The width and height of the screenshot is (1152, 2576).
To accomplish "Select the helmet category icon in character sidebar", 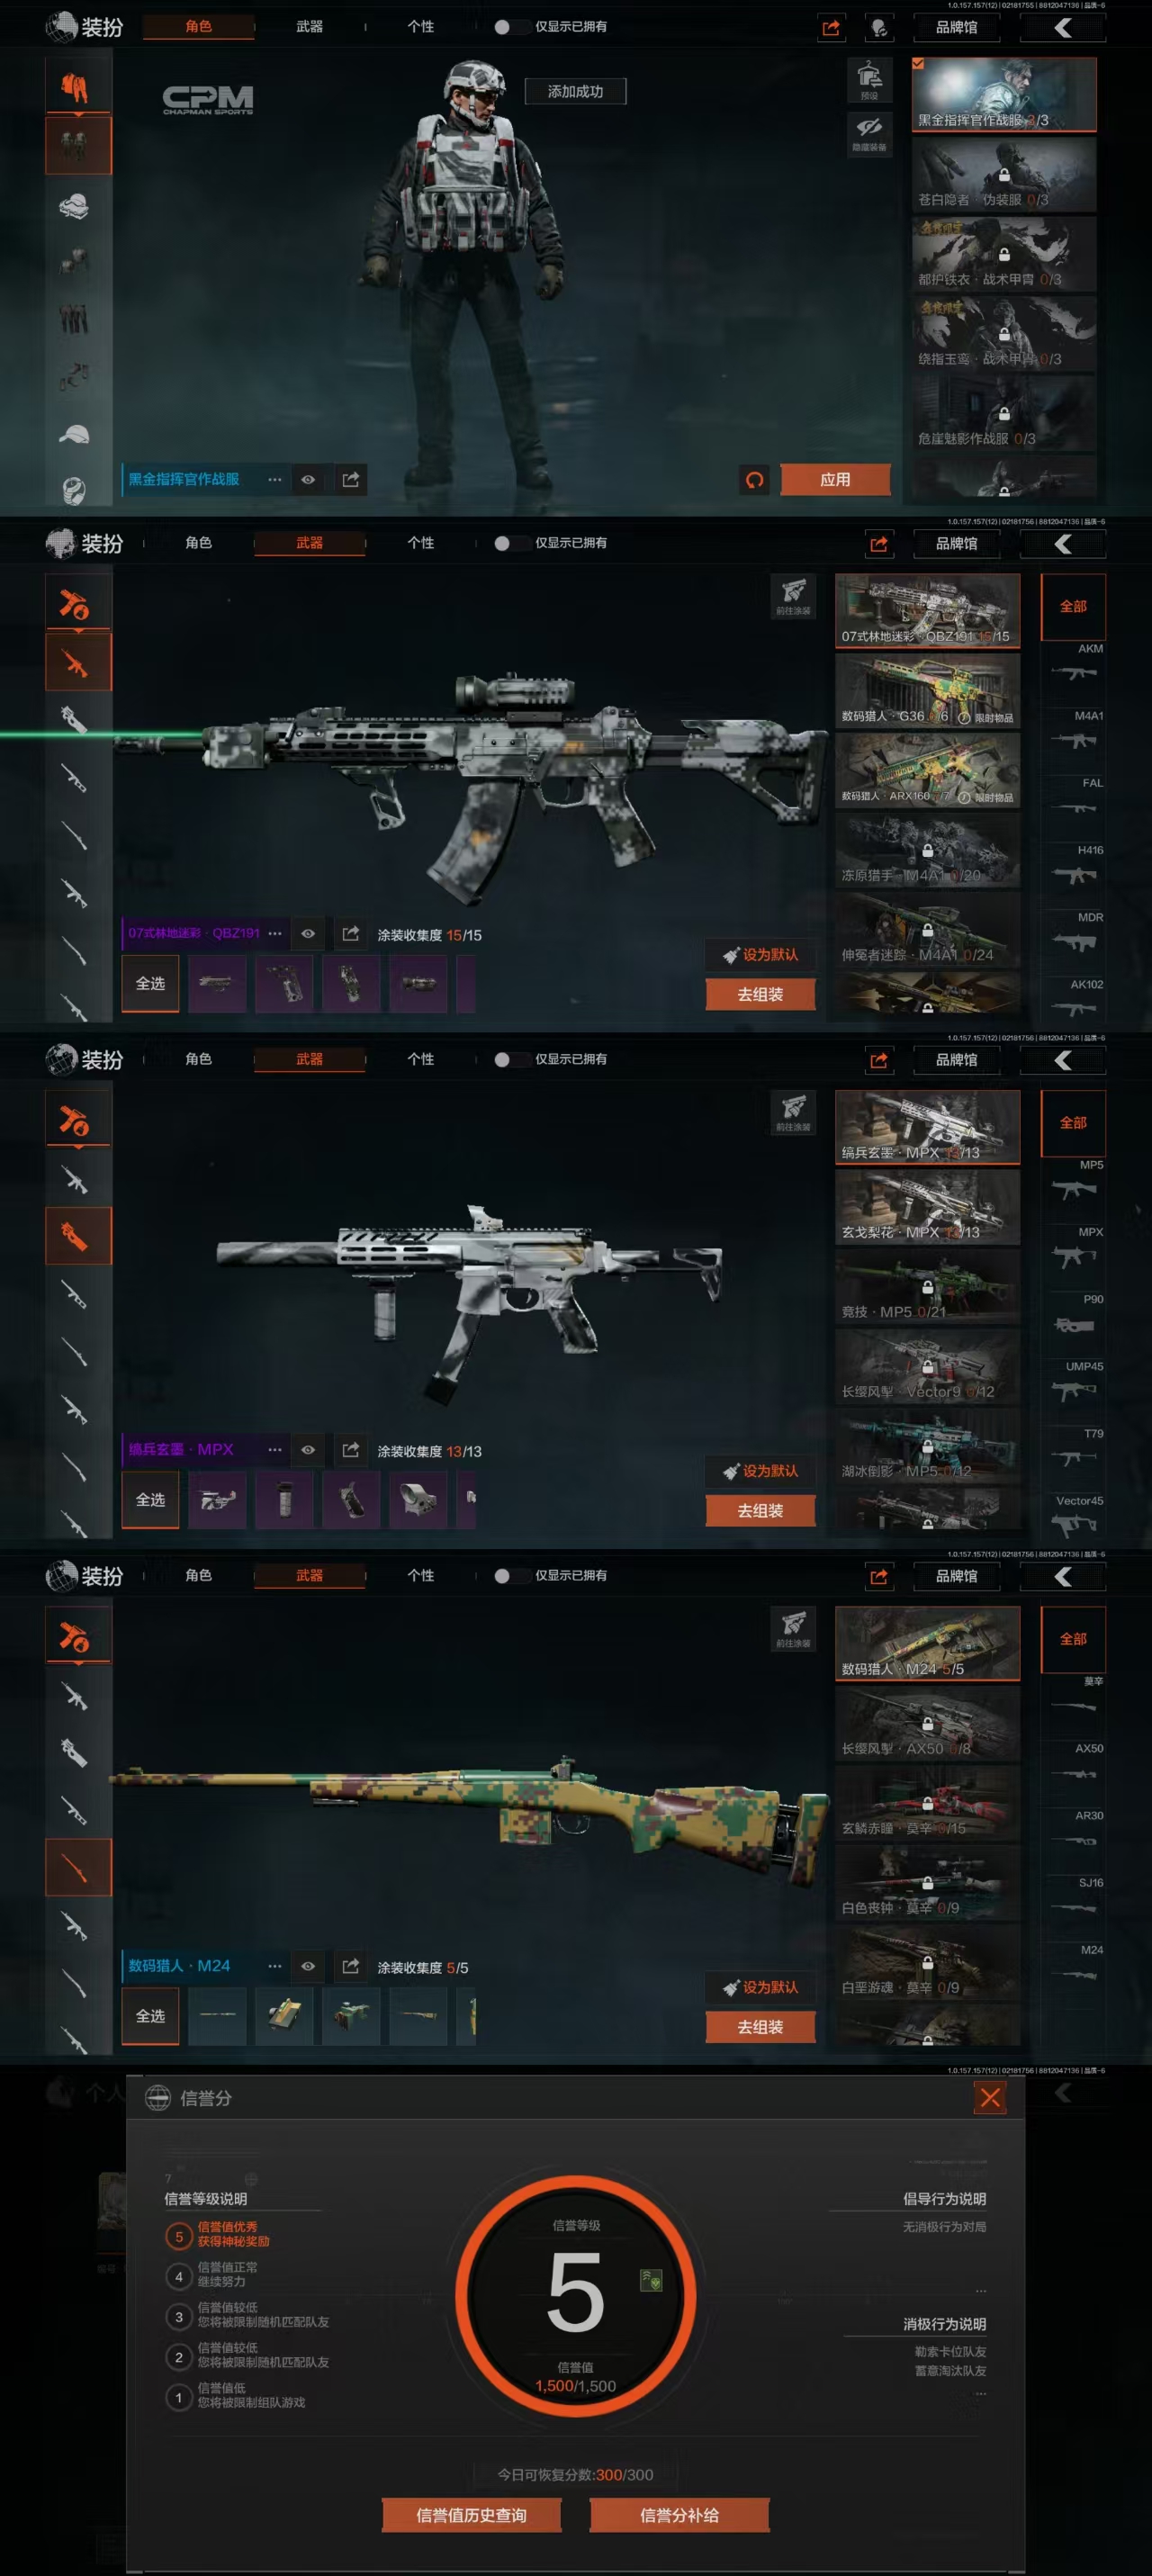I will (74, 206).
